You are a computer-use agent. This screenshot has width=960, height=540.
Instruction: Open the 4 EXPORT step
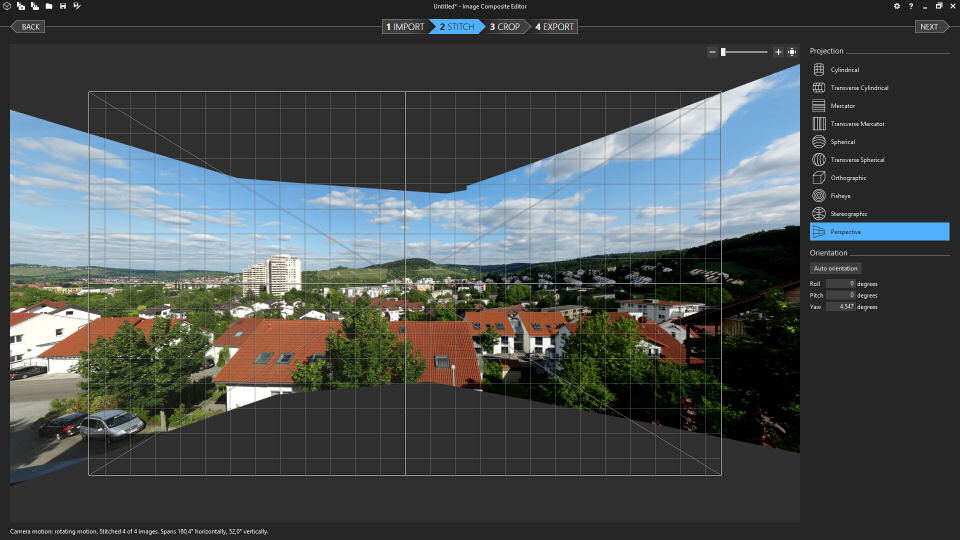555,27
